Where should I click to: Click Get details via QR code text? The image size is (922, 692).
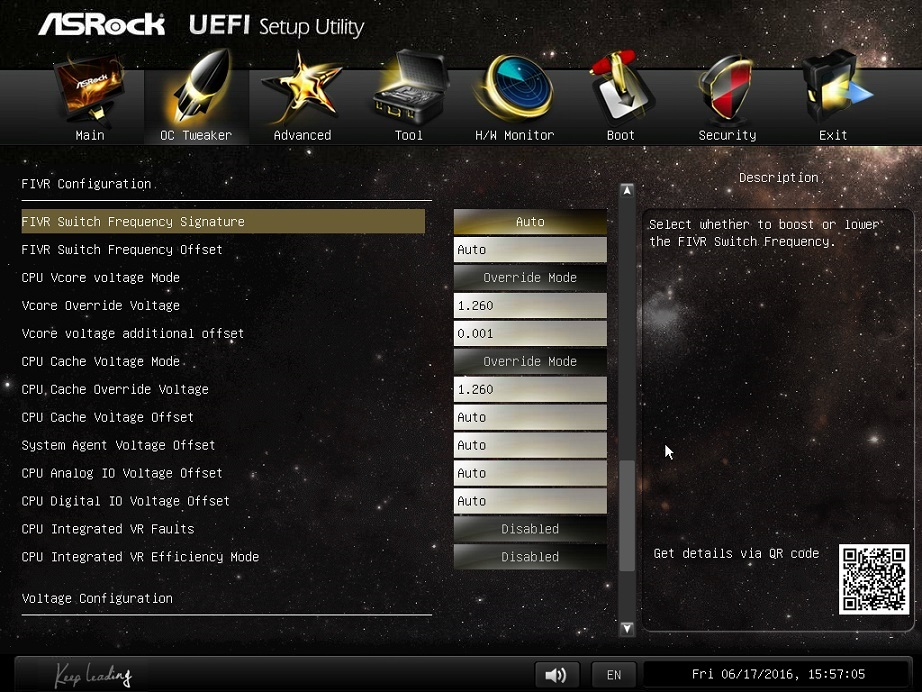pyautogui.click(x=736, y=553)
